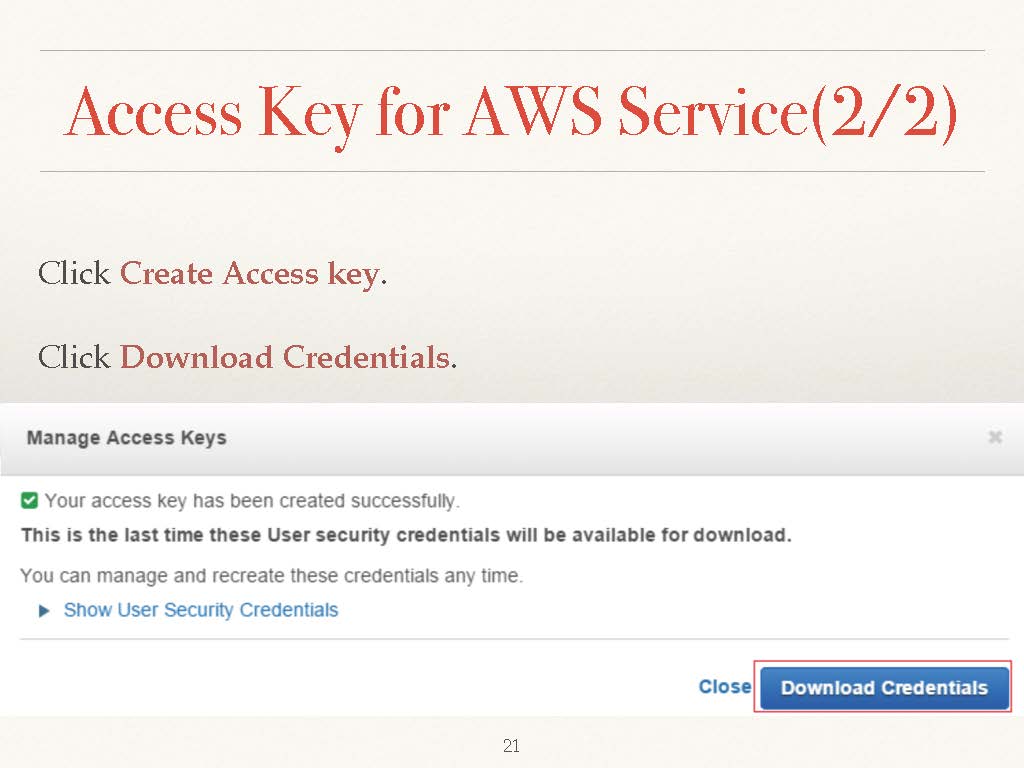Click the Manage Access Keys dialog title

(126, 438)
